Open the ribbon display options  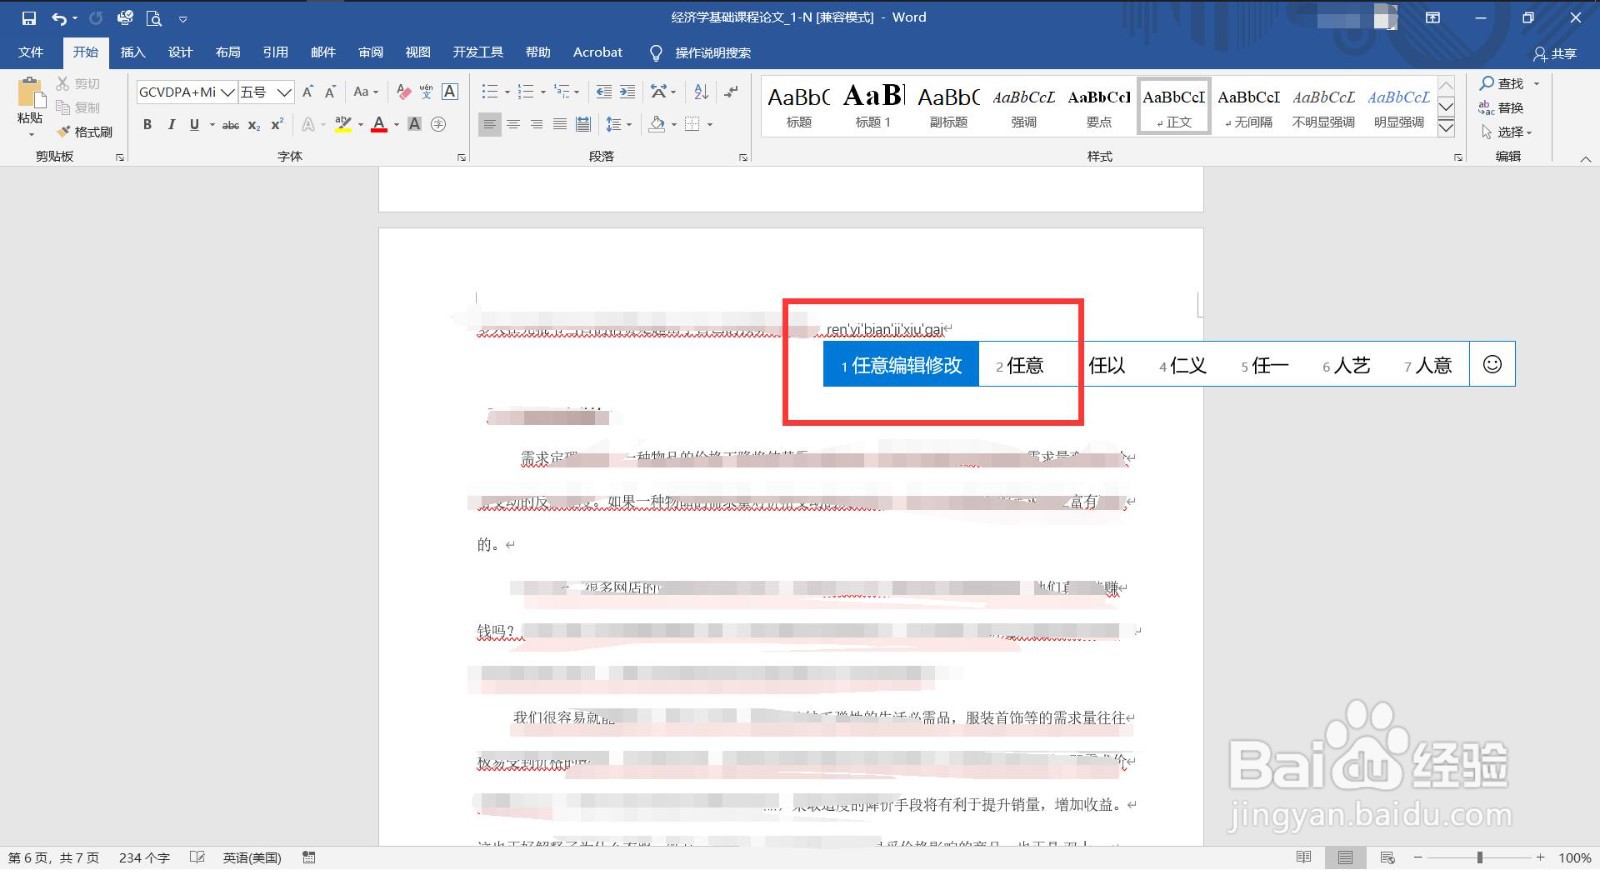(1433, 18)
